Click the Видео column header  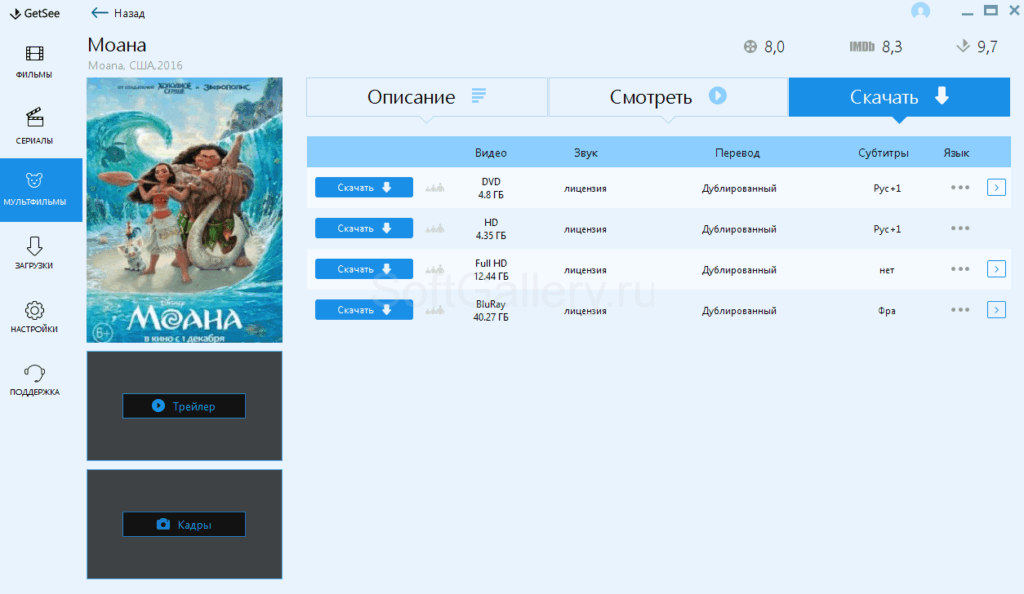click(x=490, y=153)
